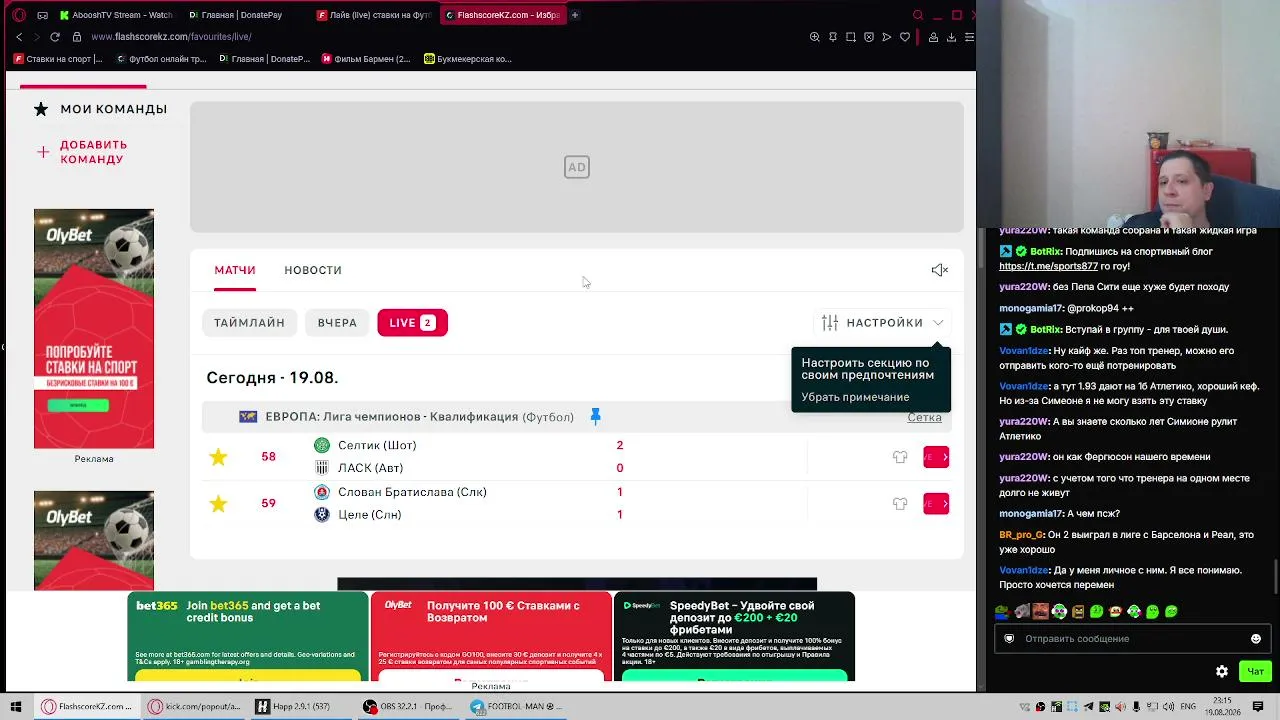Open the SpeedyBet deposit banner
This screenshot has width=1280, height=720.
click(734, 636)
